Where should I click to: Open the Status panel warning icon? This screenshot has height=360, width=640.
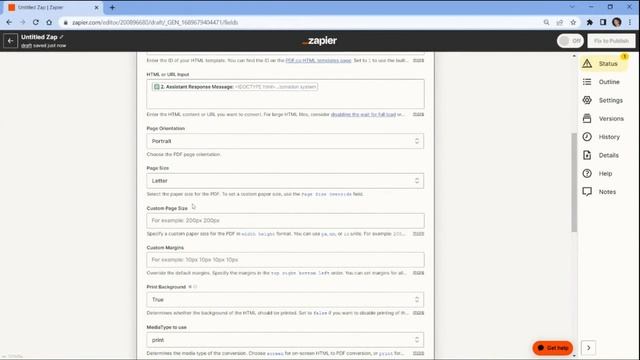point(587,63)
